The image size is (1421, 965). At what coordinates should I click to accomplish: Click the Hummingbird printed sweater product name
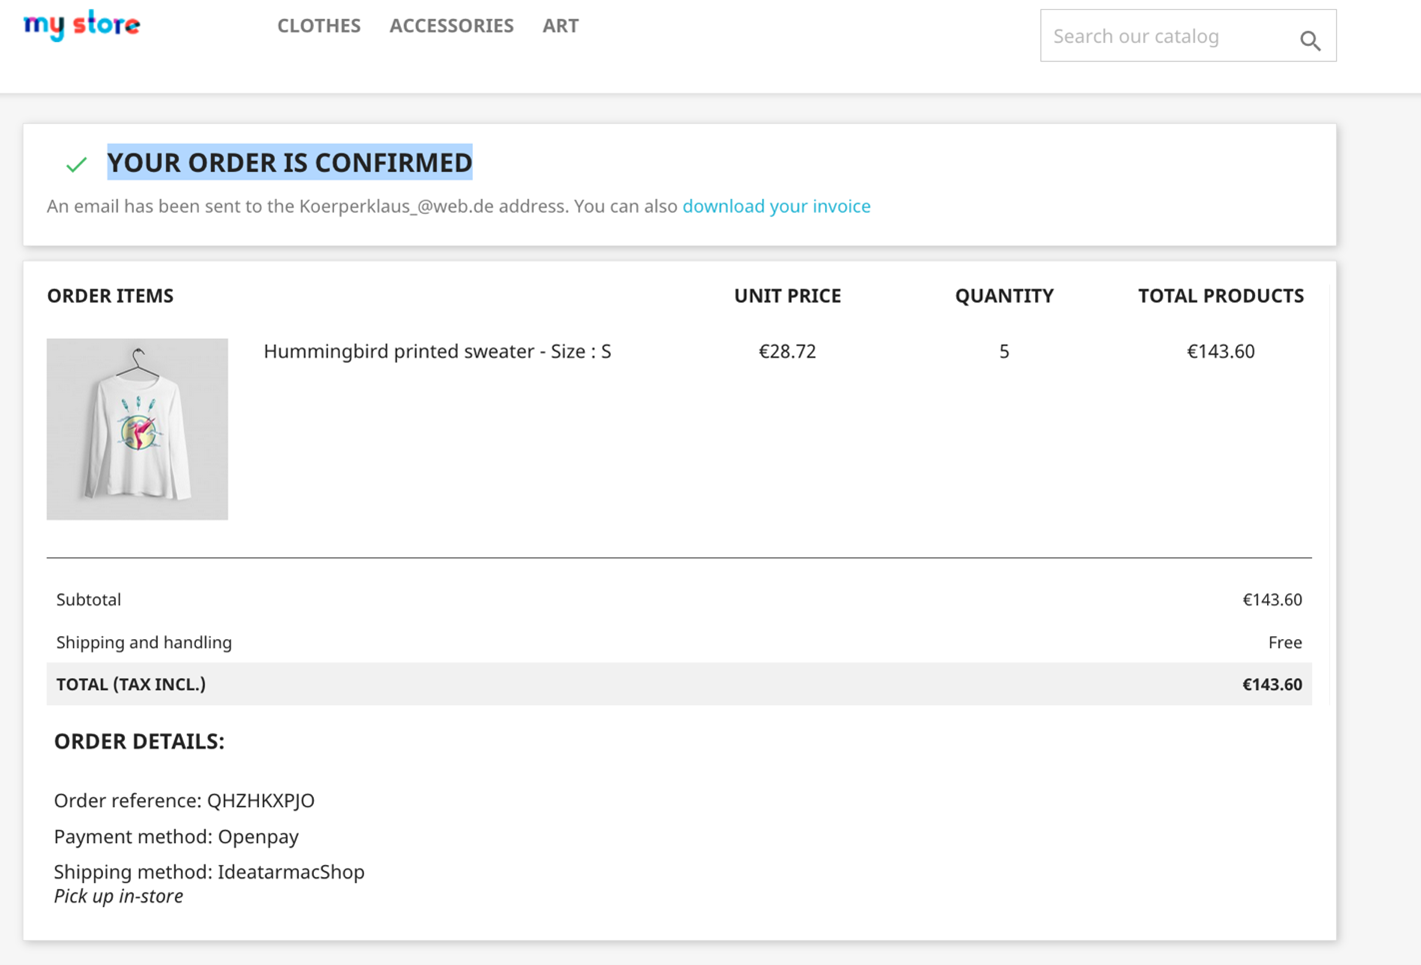pyautogui.click(x=437, y=351)
